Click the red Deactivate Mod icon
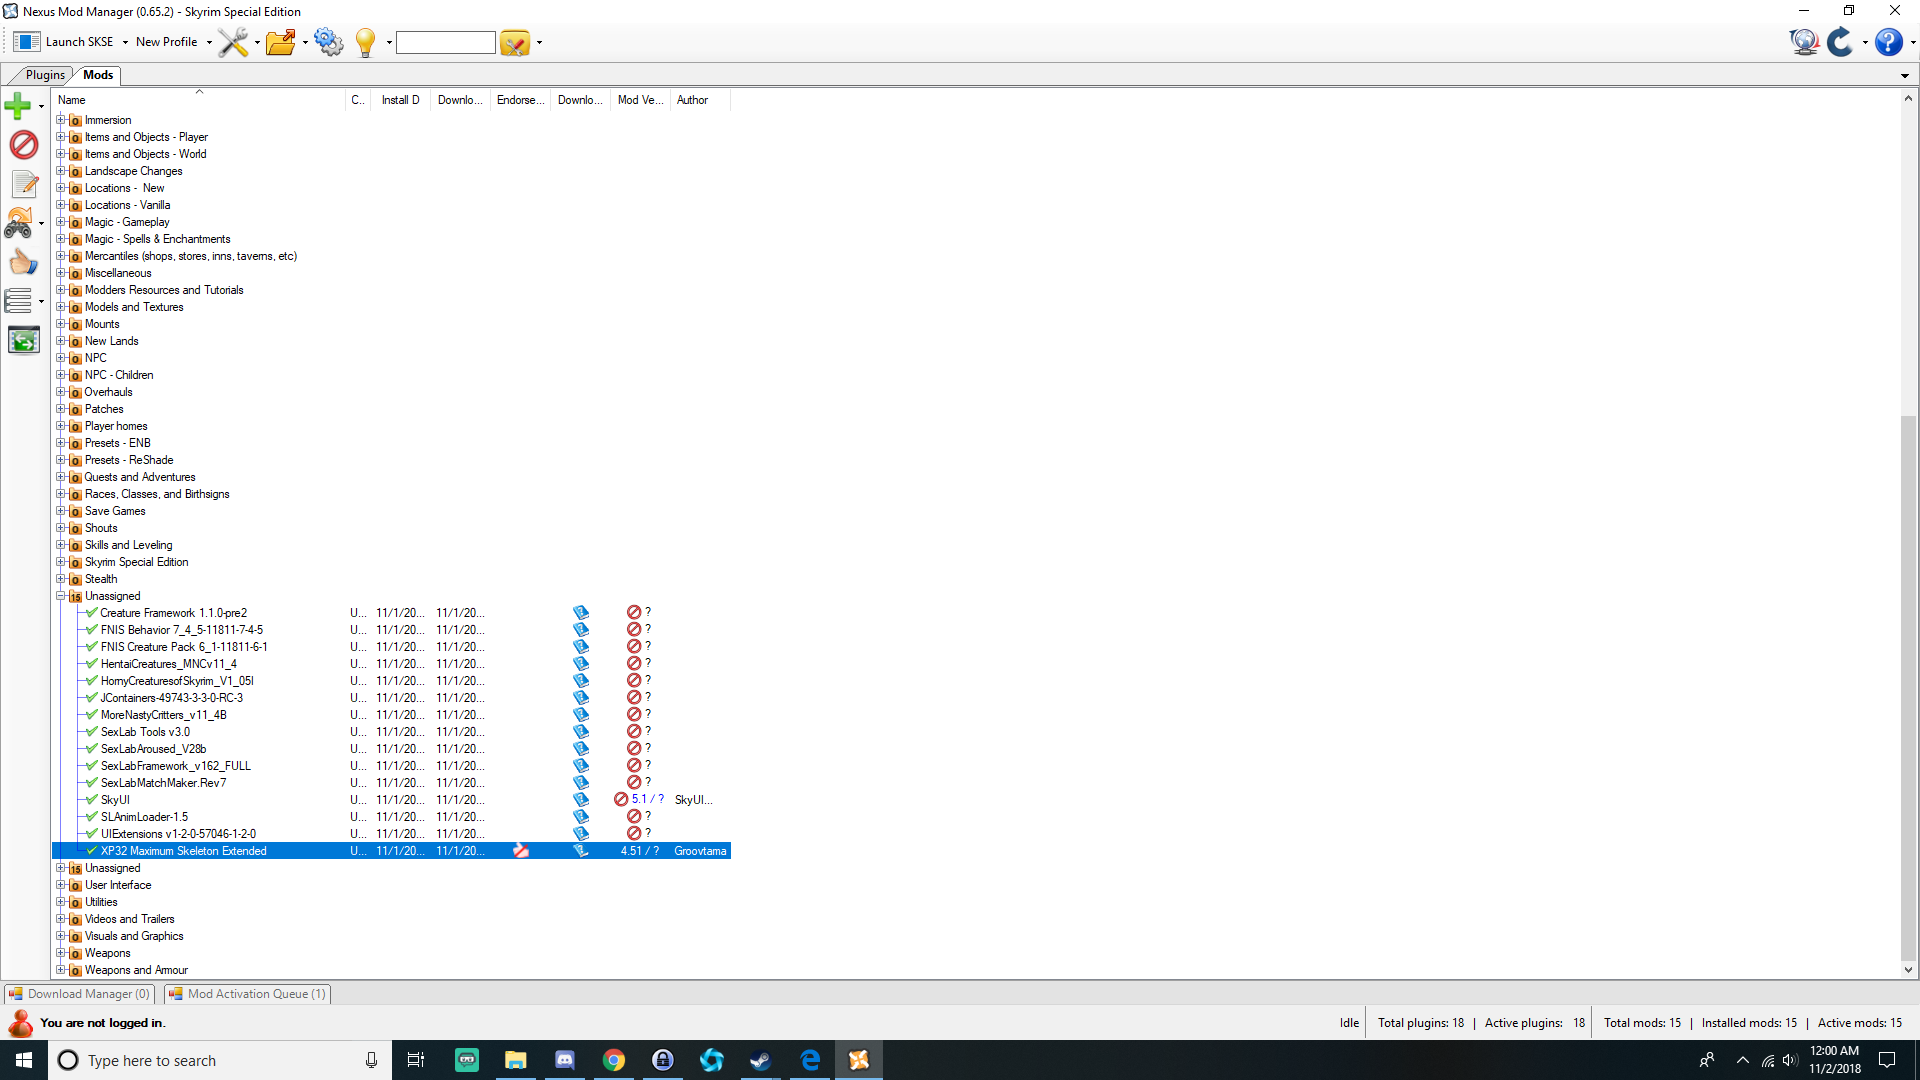The image size is (1920, 1080). tap(23, 145)
